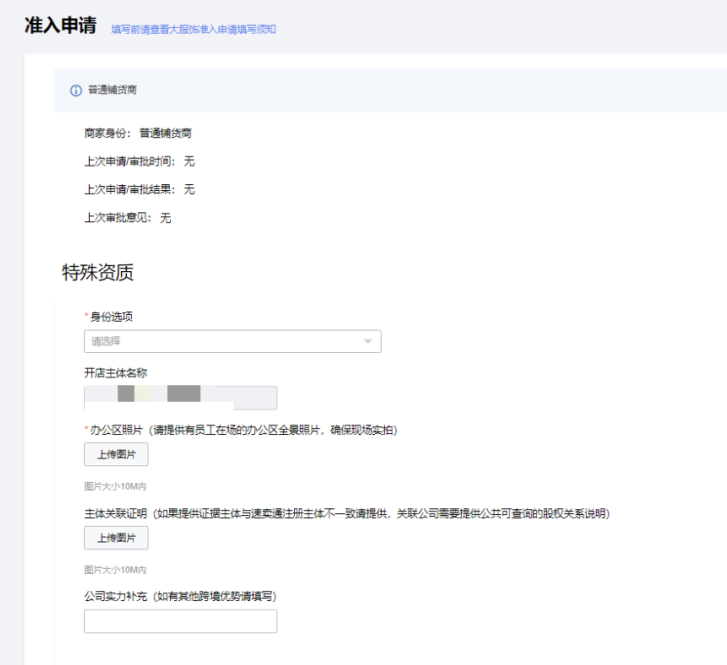Select the 普通铺货商 banner text
This screenshot has height=665, width=727.
(112, 90)
